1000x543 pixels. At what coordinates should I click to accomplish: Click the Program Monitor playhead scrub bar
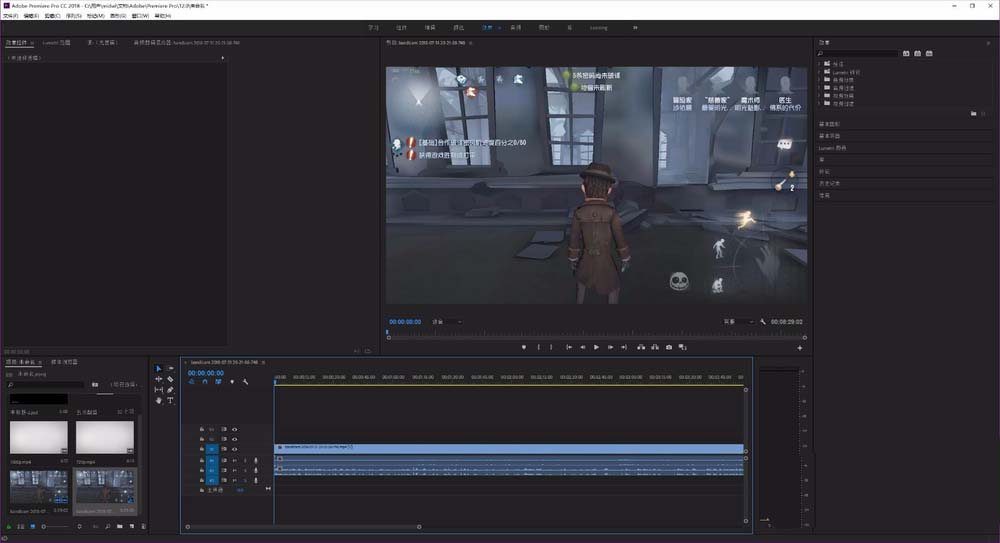coord(596,333)
